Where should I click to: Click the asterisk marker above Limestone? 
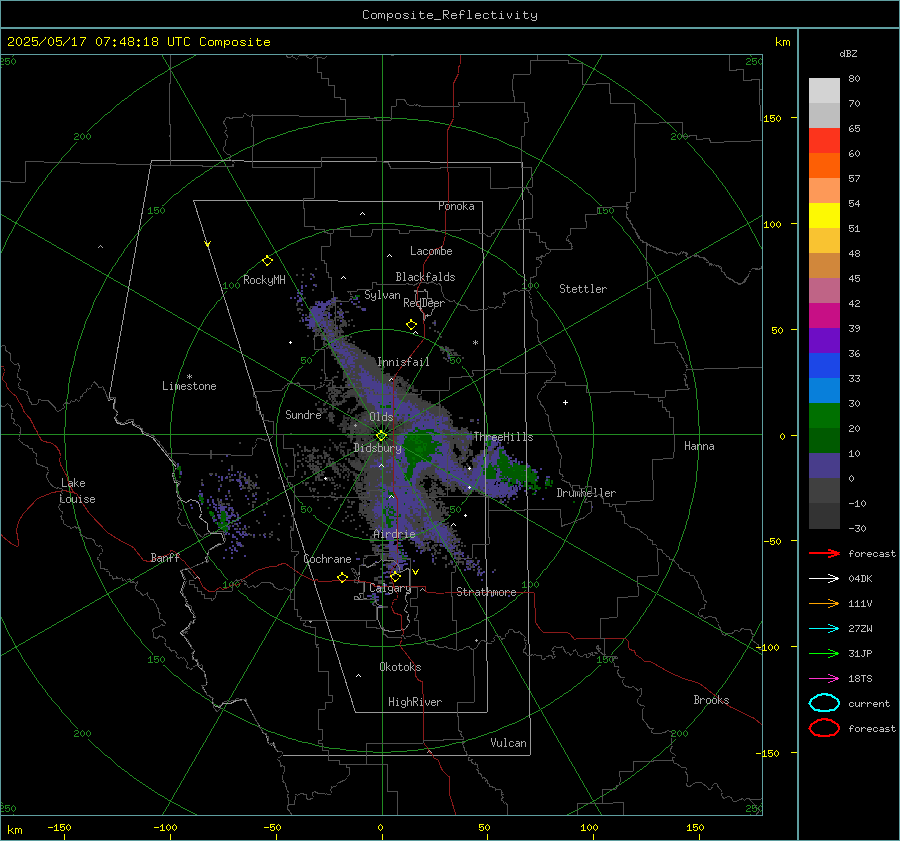point(189,377)
